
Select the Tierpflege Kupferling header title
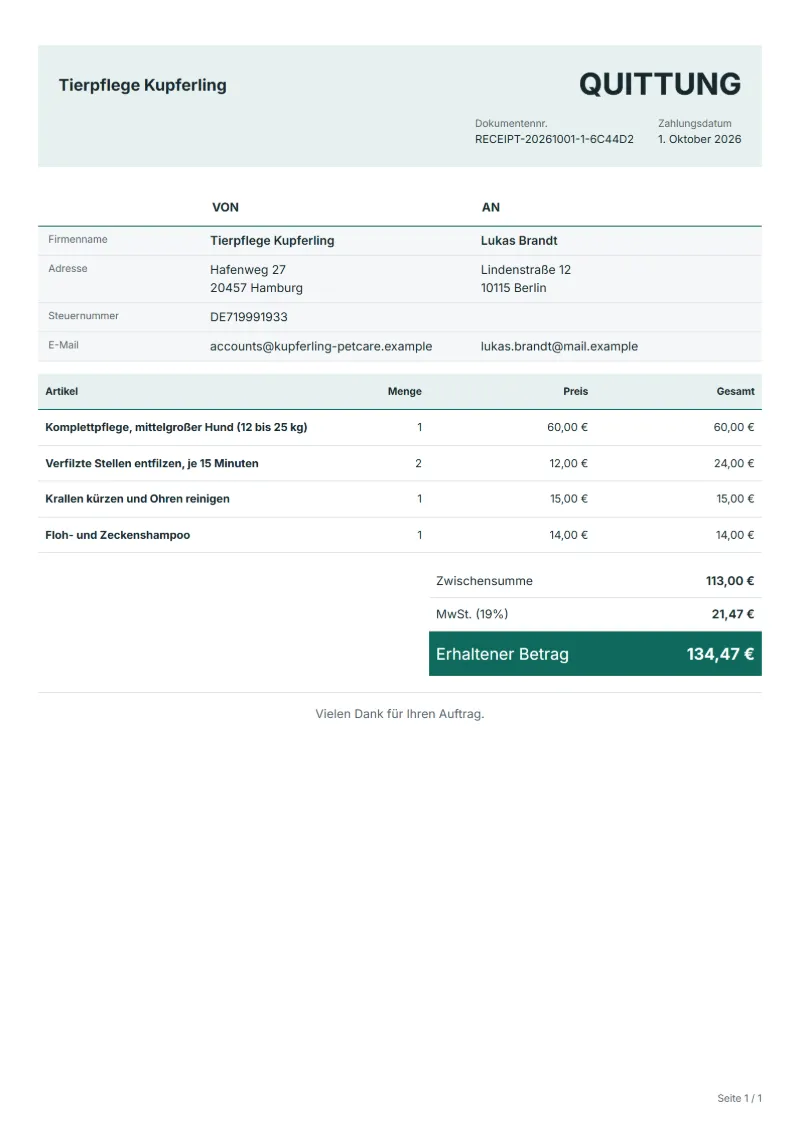143,85
